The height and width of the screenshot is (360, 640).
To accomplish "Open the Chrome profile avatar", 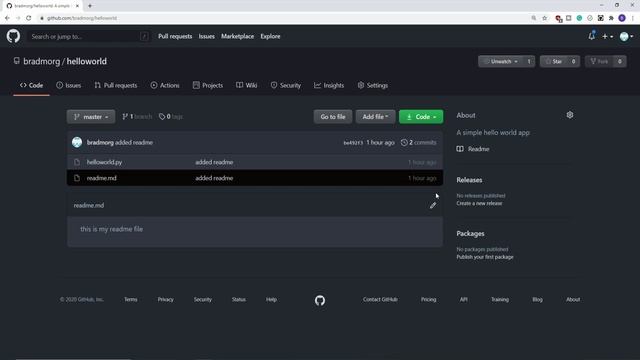I will (622, 18).
